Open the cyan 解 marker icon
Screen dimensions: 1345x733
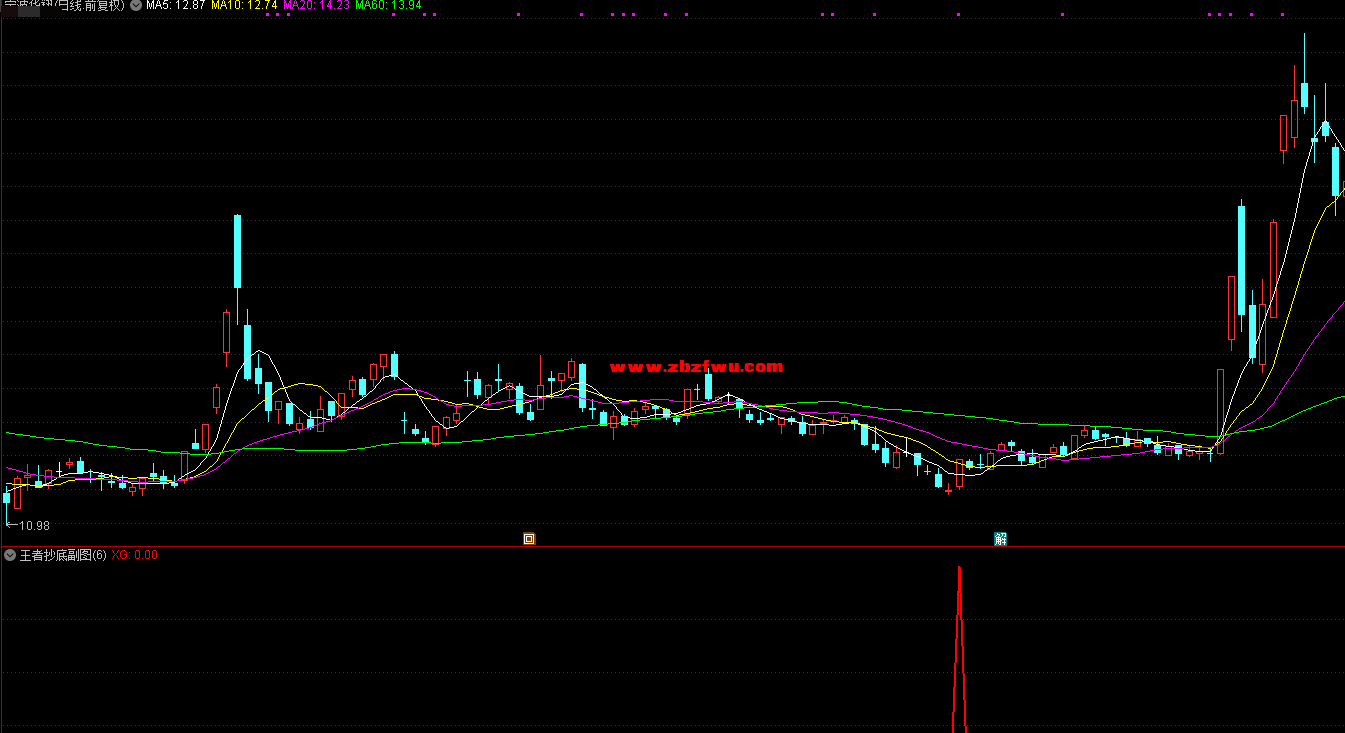1000,539
